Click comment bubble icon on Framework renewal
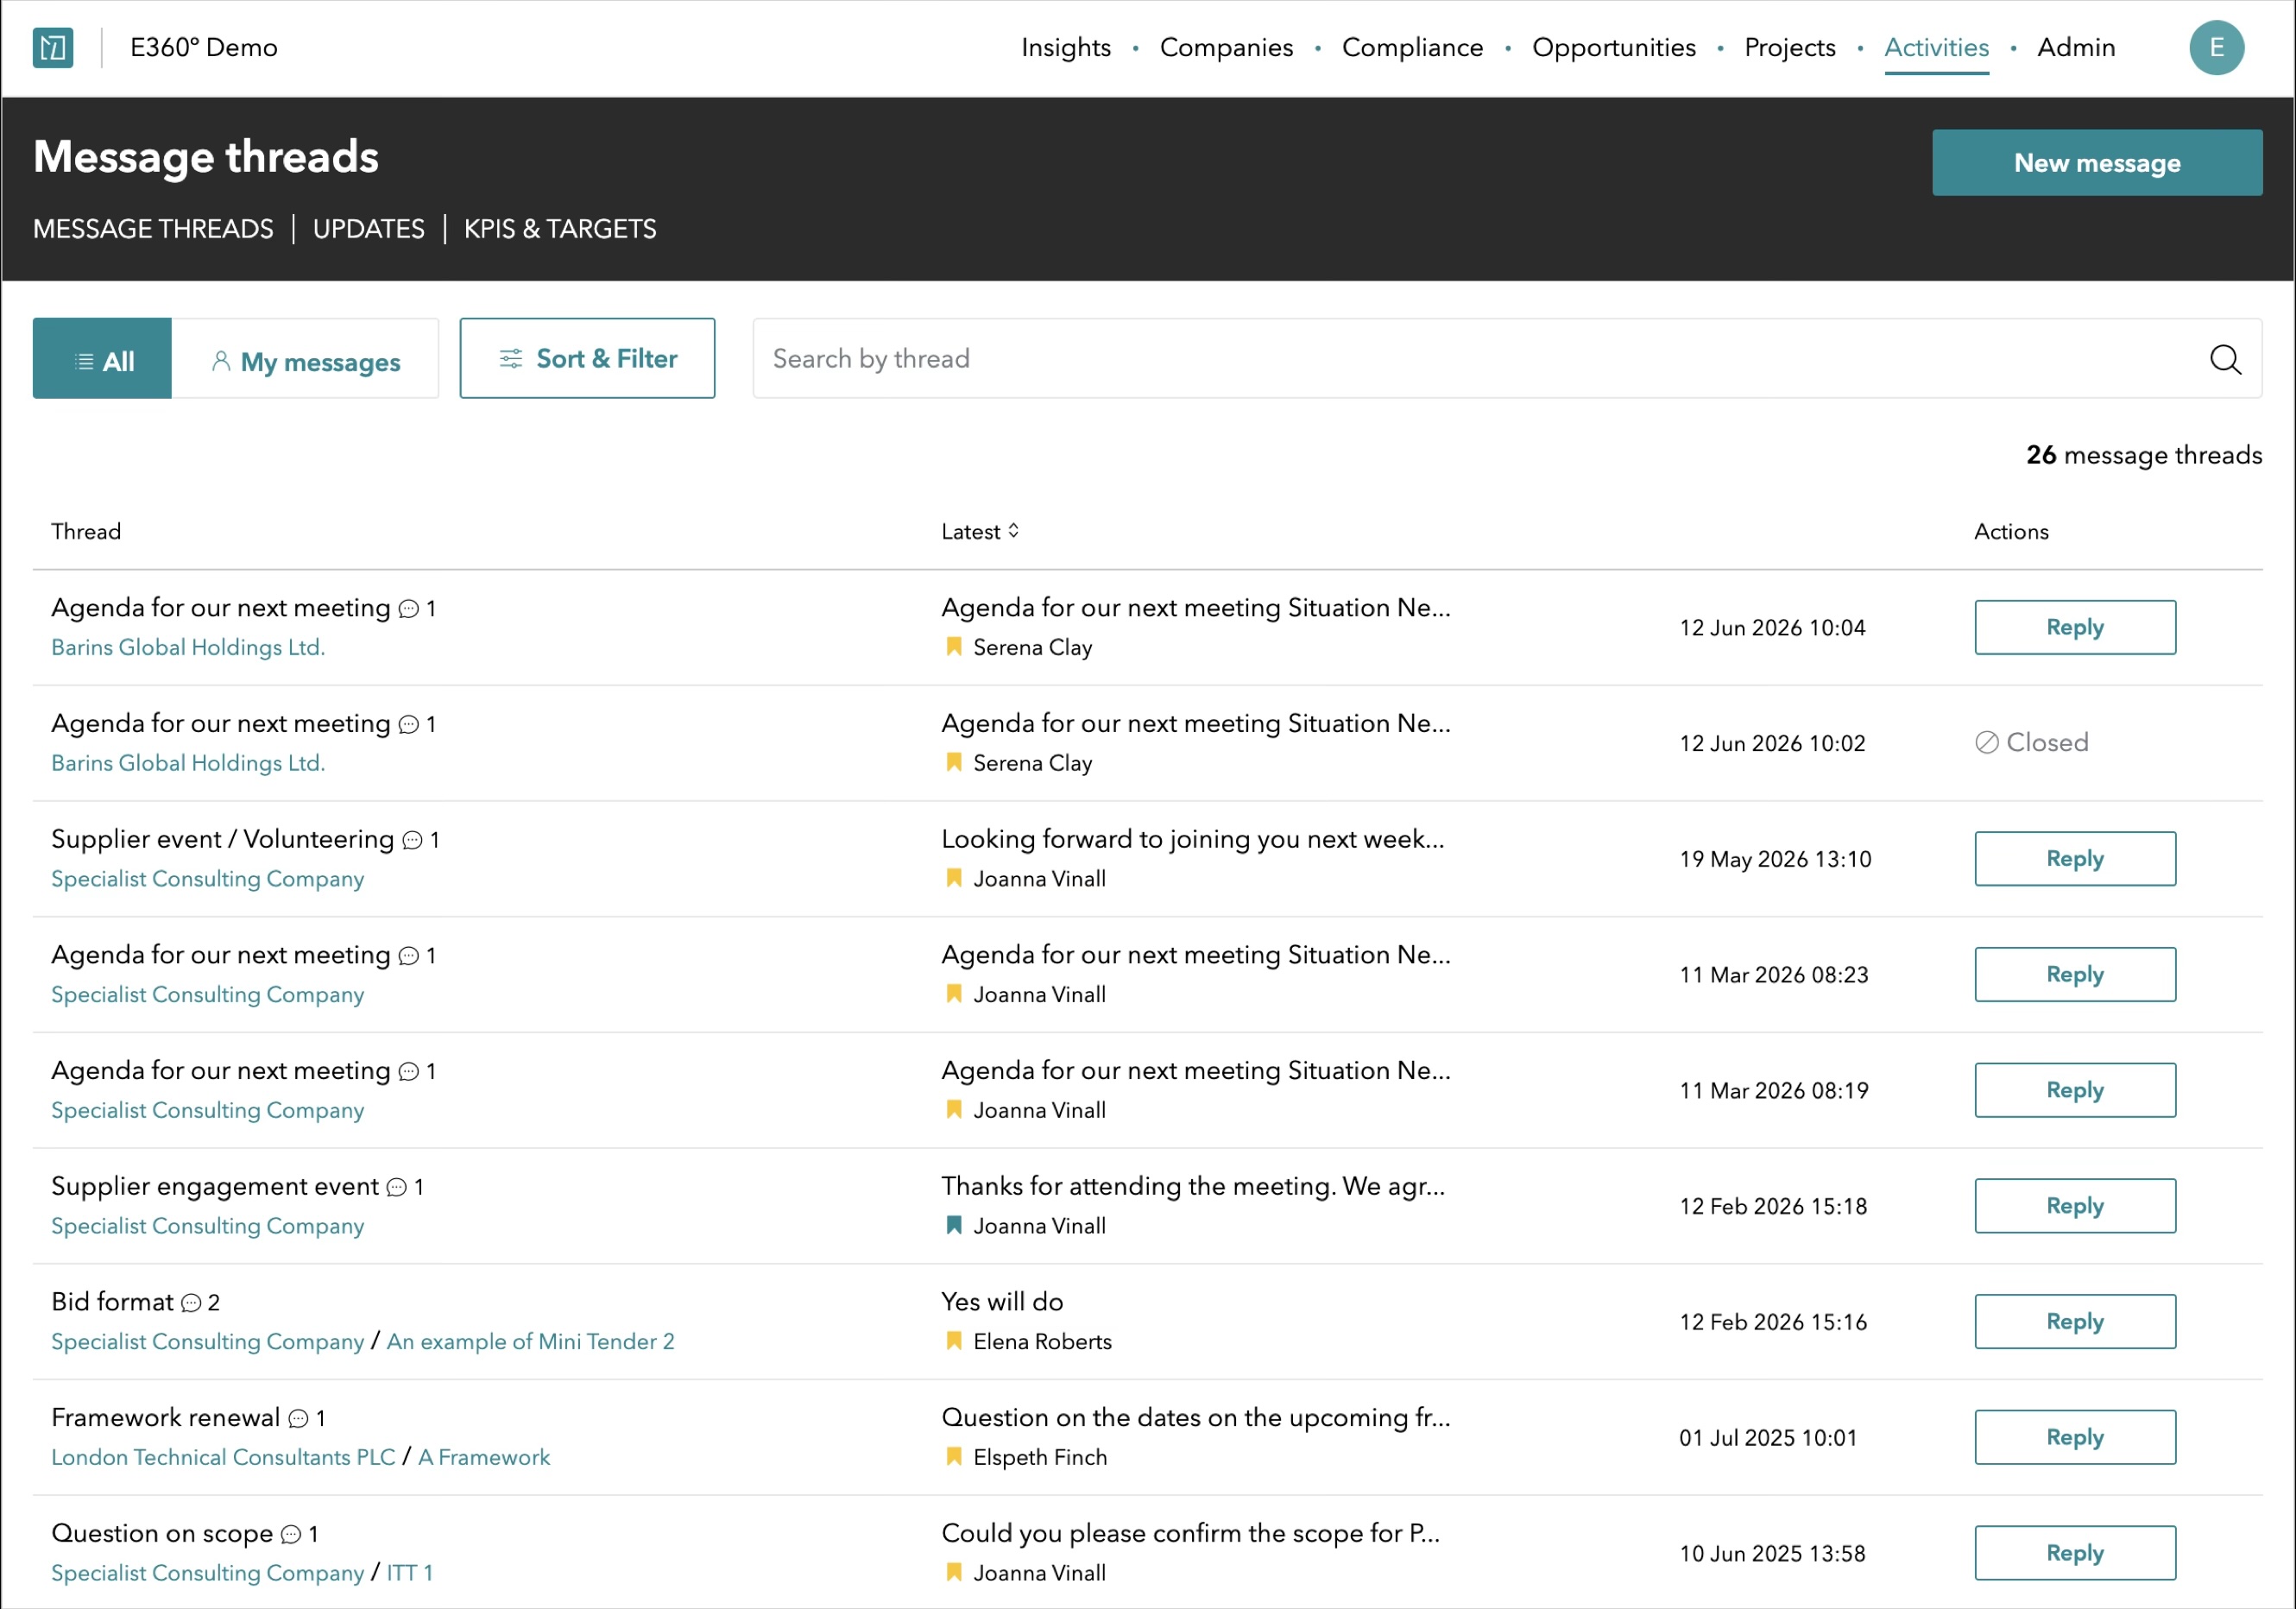This screenshot has height=1609, width=2296. tap(298, 1418)
